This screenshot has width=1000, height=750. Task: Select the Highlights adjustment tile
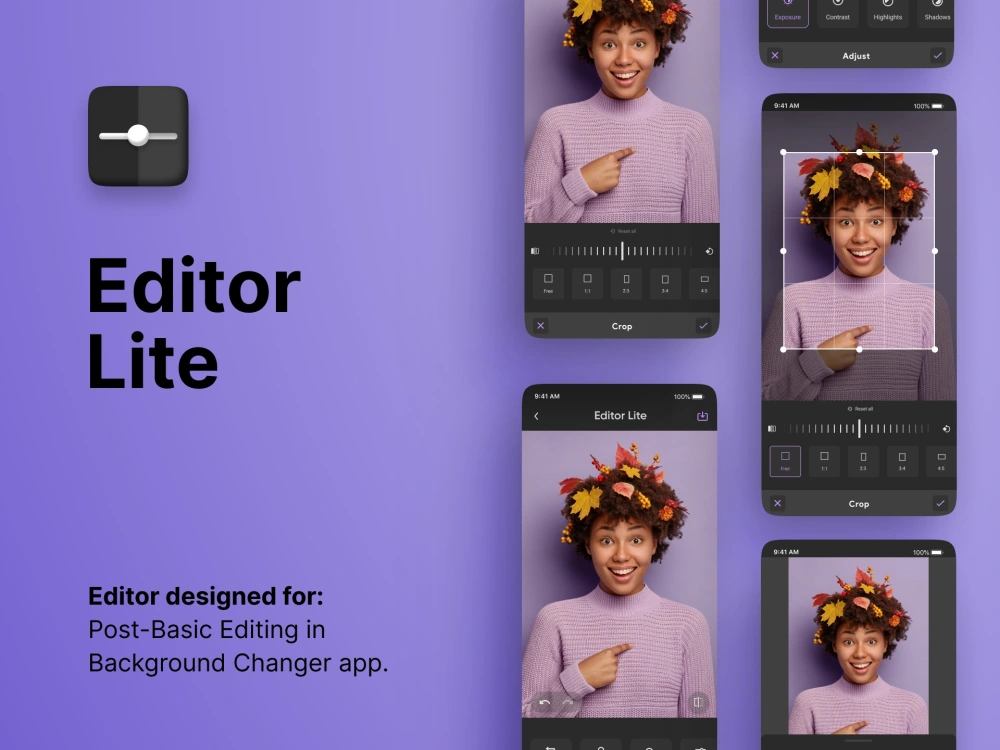[x=888, y=13]
